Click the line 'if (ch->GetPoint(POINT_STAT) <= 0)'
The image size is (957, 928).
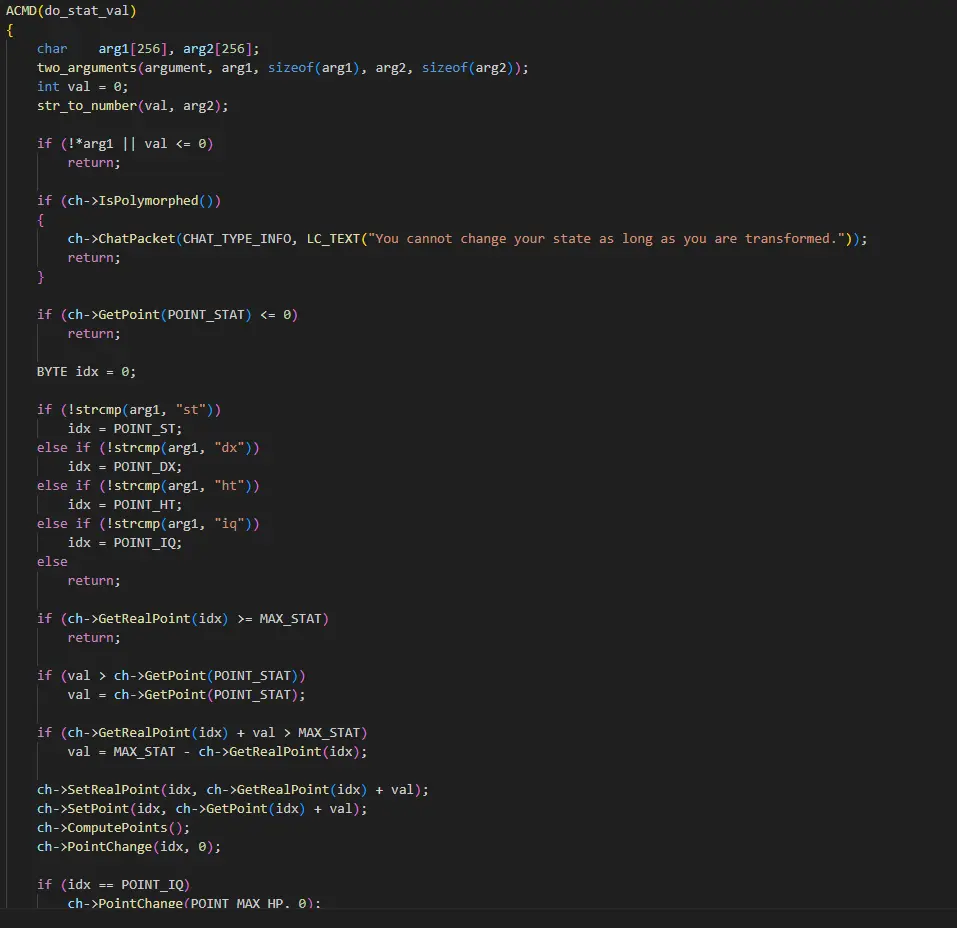(167, 314)
